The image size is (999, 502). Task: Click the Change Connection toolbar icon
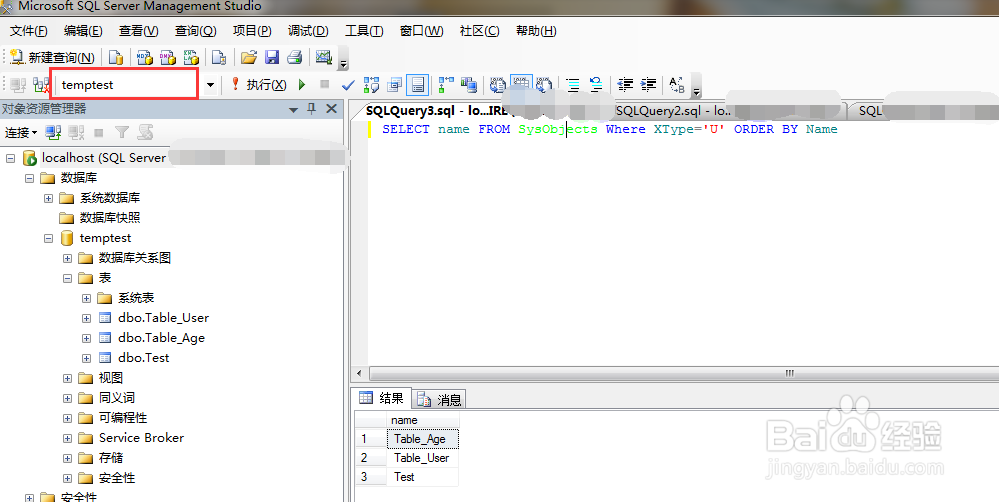[41, 85]
